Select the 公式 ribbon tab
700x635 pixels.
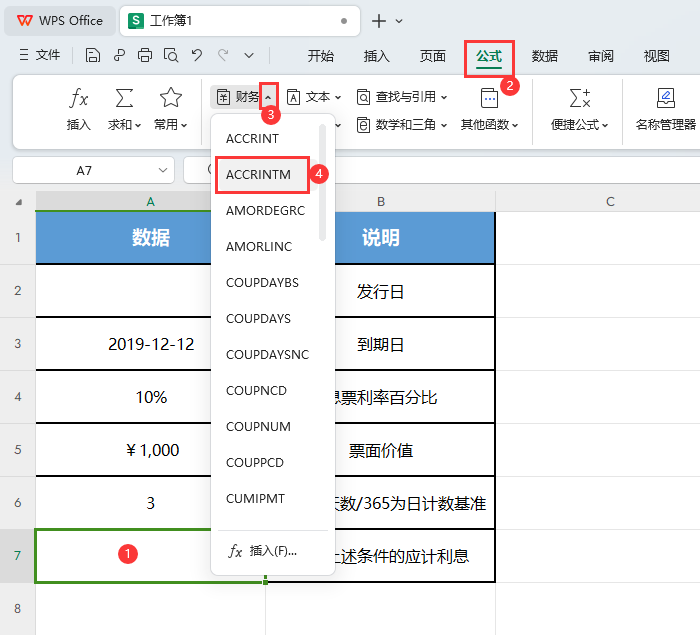click(x=489, y=57)
